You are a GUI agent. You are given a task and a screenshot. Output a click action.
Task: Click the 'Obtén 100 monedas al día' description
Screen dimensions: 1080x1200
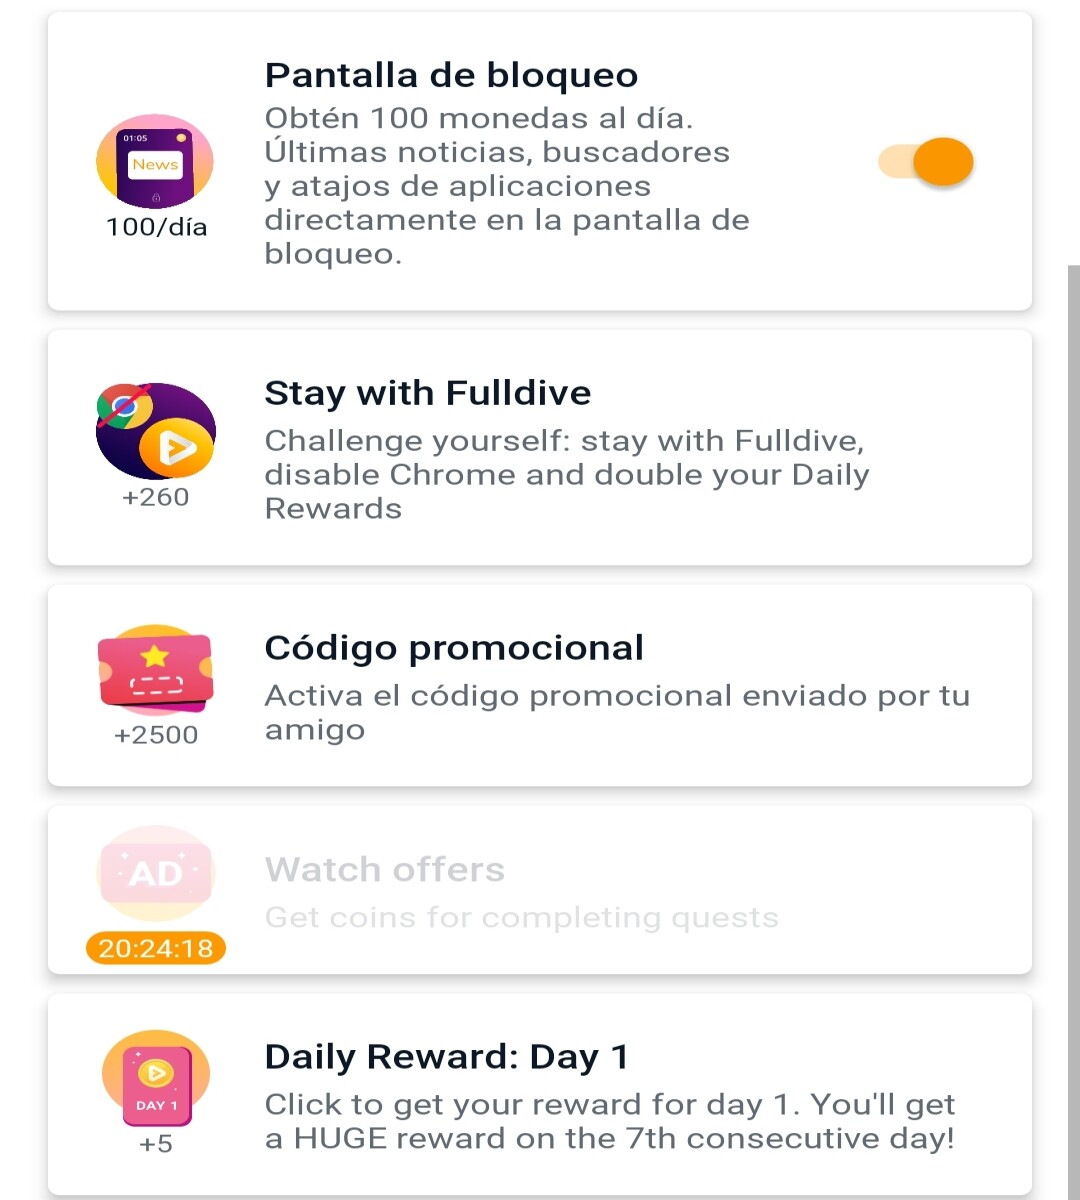pyautogui.click(x=479, y=118)
